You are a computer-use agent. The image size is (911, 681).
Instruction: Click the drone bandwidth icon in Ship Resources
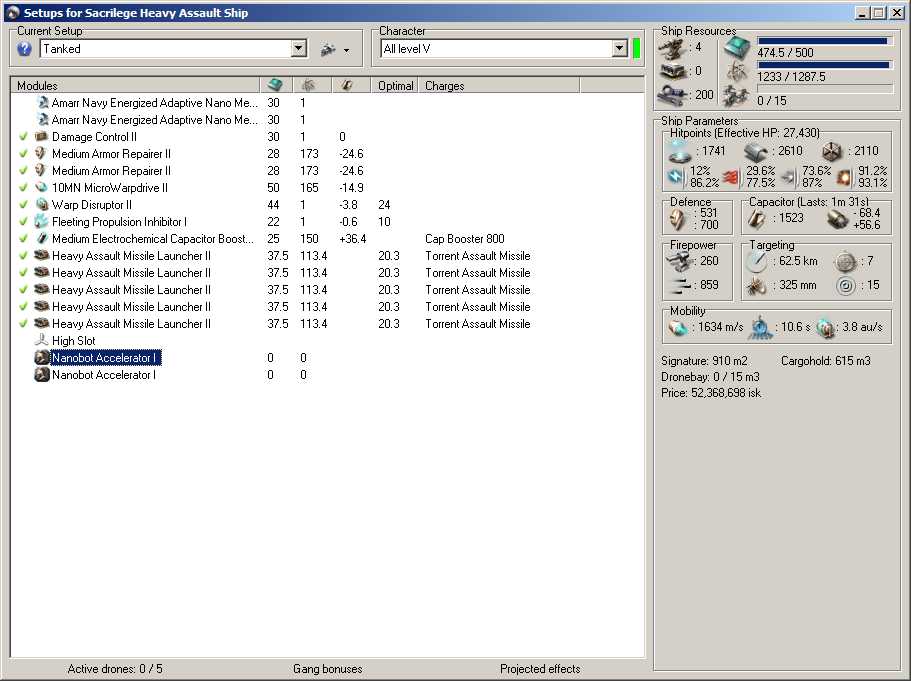(737, 95)
